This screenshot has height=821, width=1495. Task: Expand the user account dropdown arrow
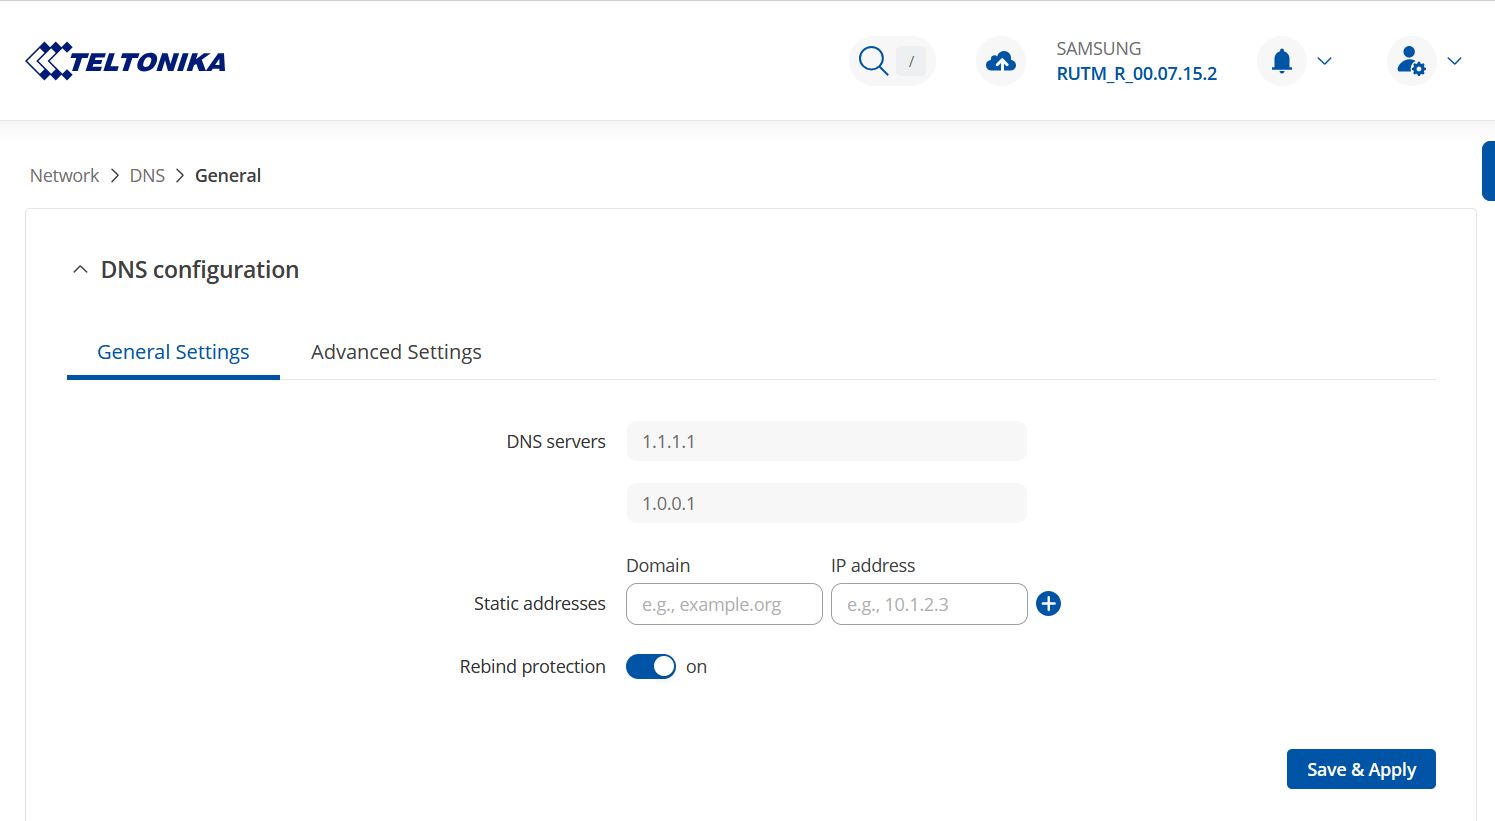tap(1455, 61)
